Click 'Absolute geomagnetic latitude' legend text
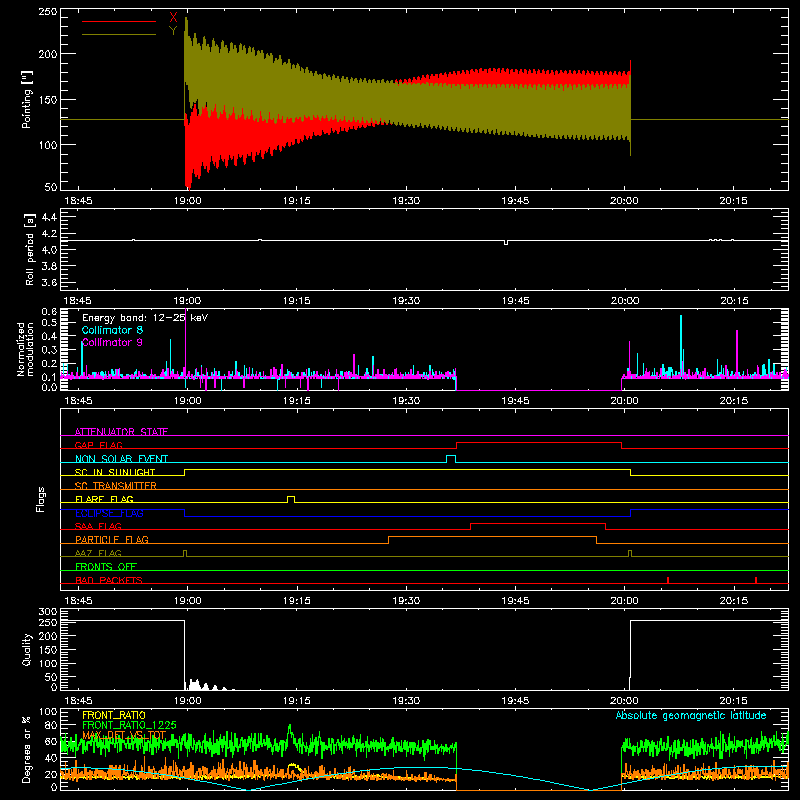800x800 pixels. [x=691, y=715]
